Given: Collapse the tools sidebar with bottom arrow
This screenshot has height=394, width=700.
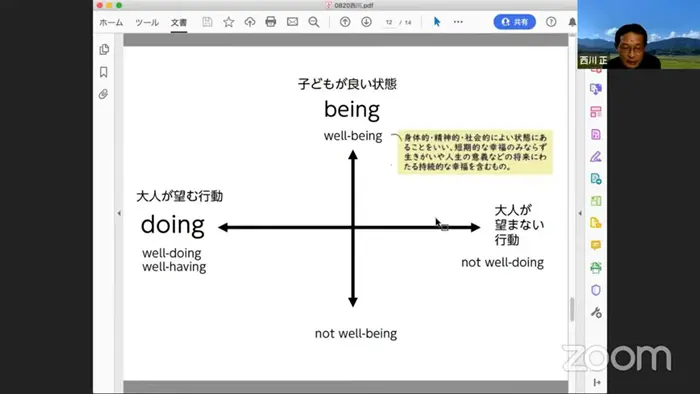Looking at the screenshot, I should pos(597,382).
